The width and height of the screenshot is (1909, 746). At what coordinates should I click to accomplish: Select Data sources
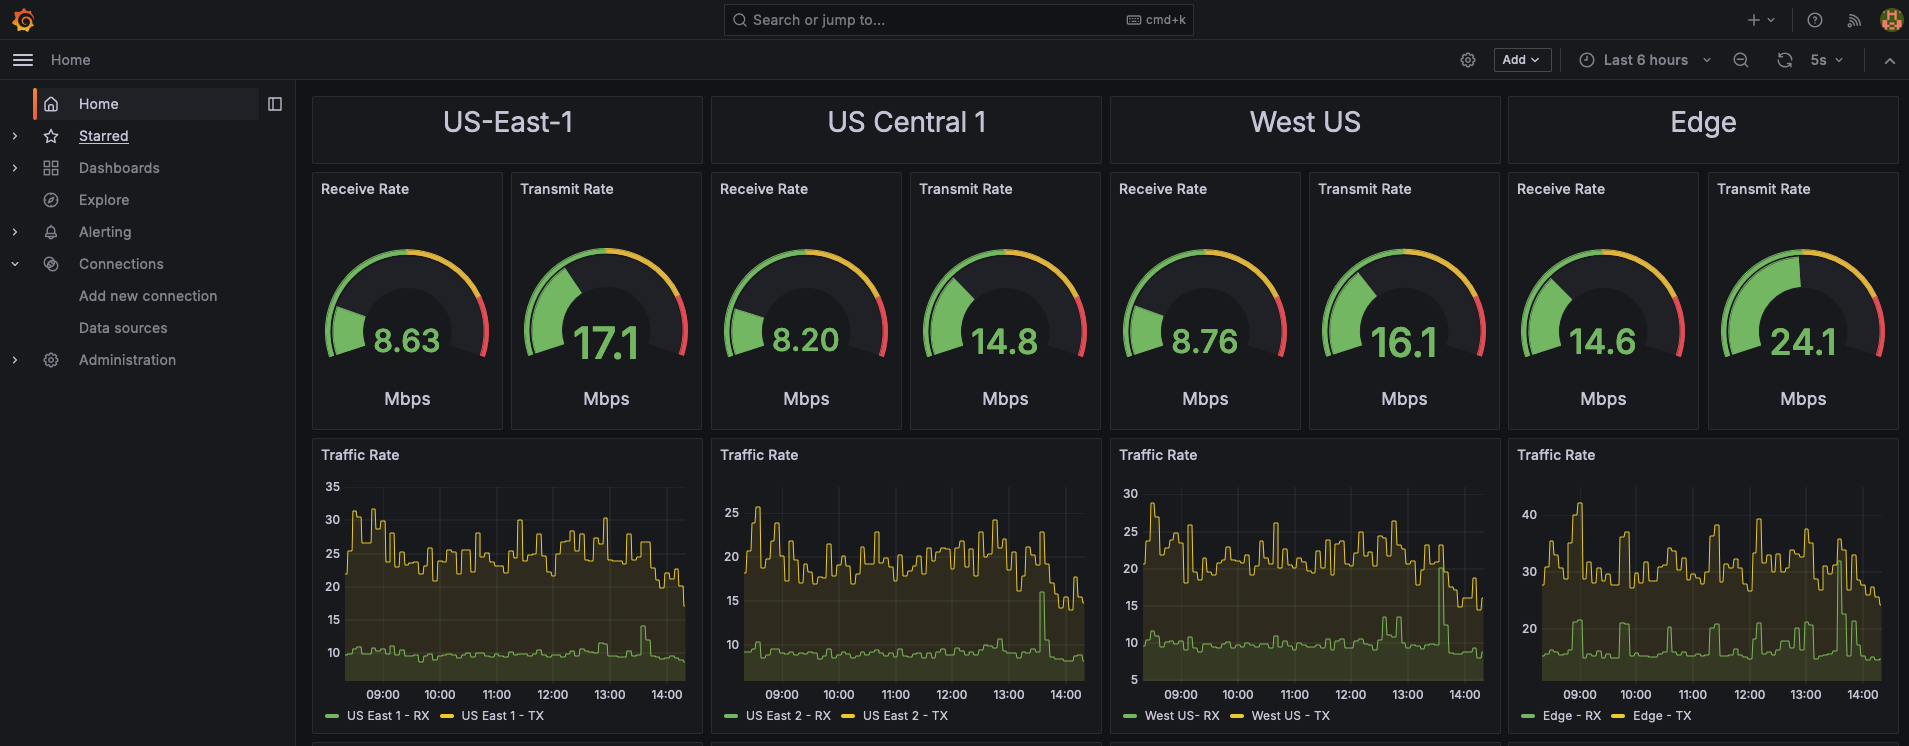pos(123,328)
